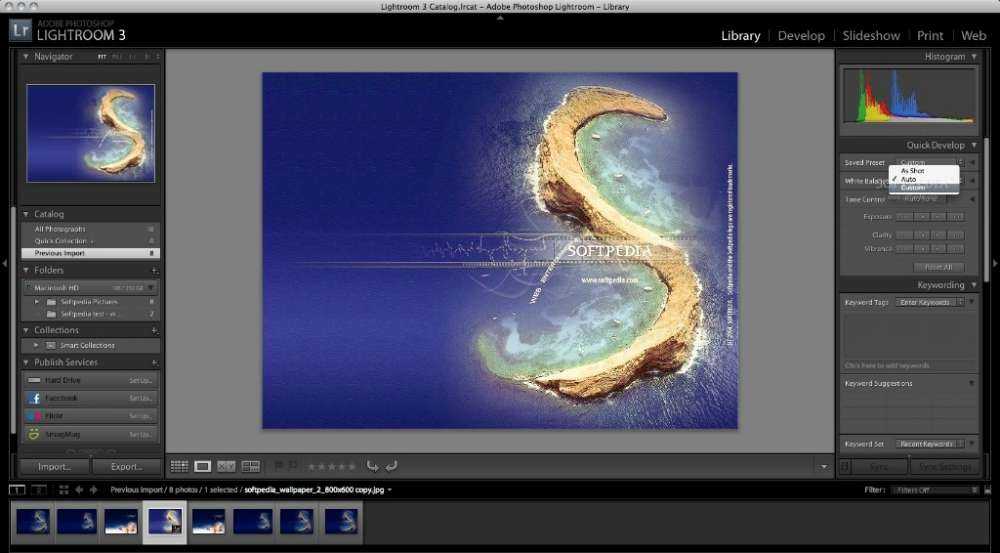Click the Flickr publish service icon
The height and width of the screenshot is (553, 1000).
pos(34,416)
